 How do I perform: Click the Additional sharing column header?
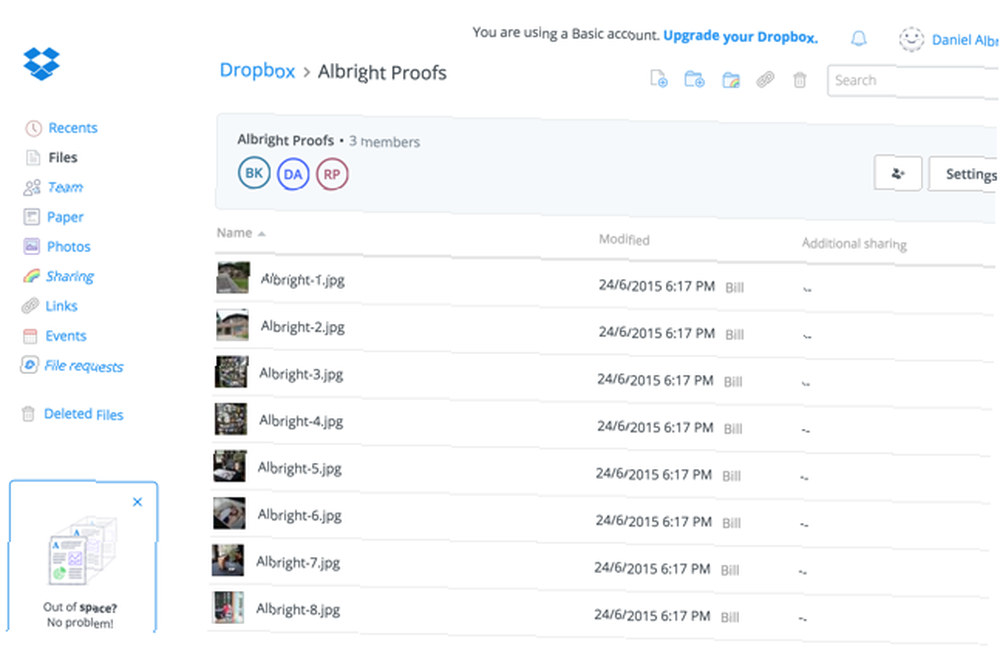854,244
